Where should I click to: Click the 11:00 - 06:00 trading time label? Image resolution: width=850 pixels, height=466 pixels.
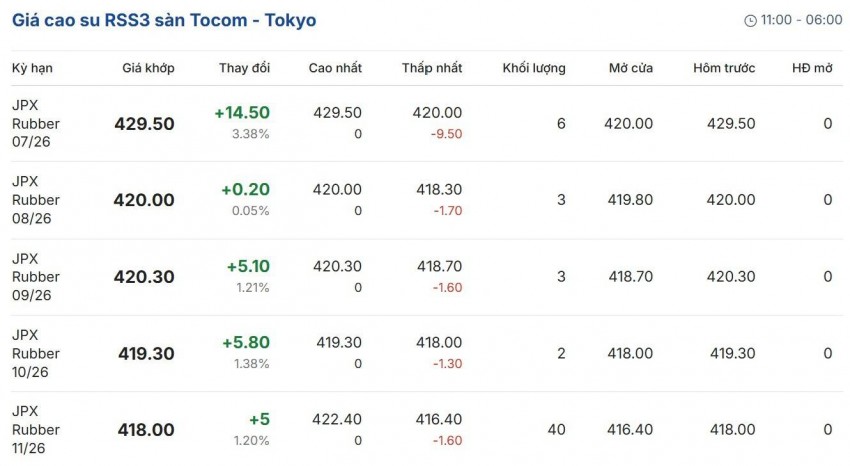(801, 20)
